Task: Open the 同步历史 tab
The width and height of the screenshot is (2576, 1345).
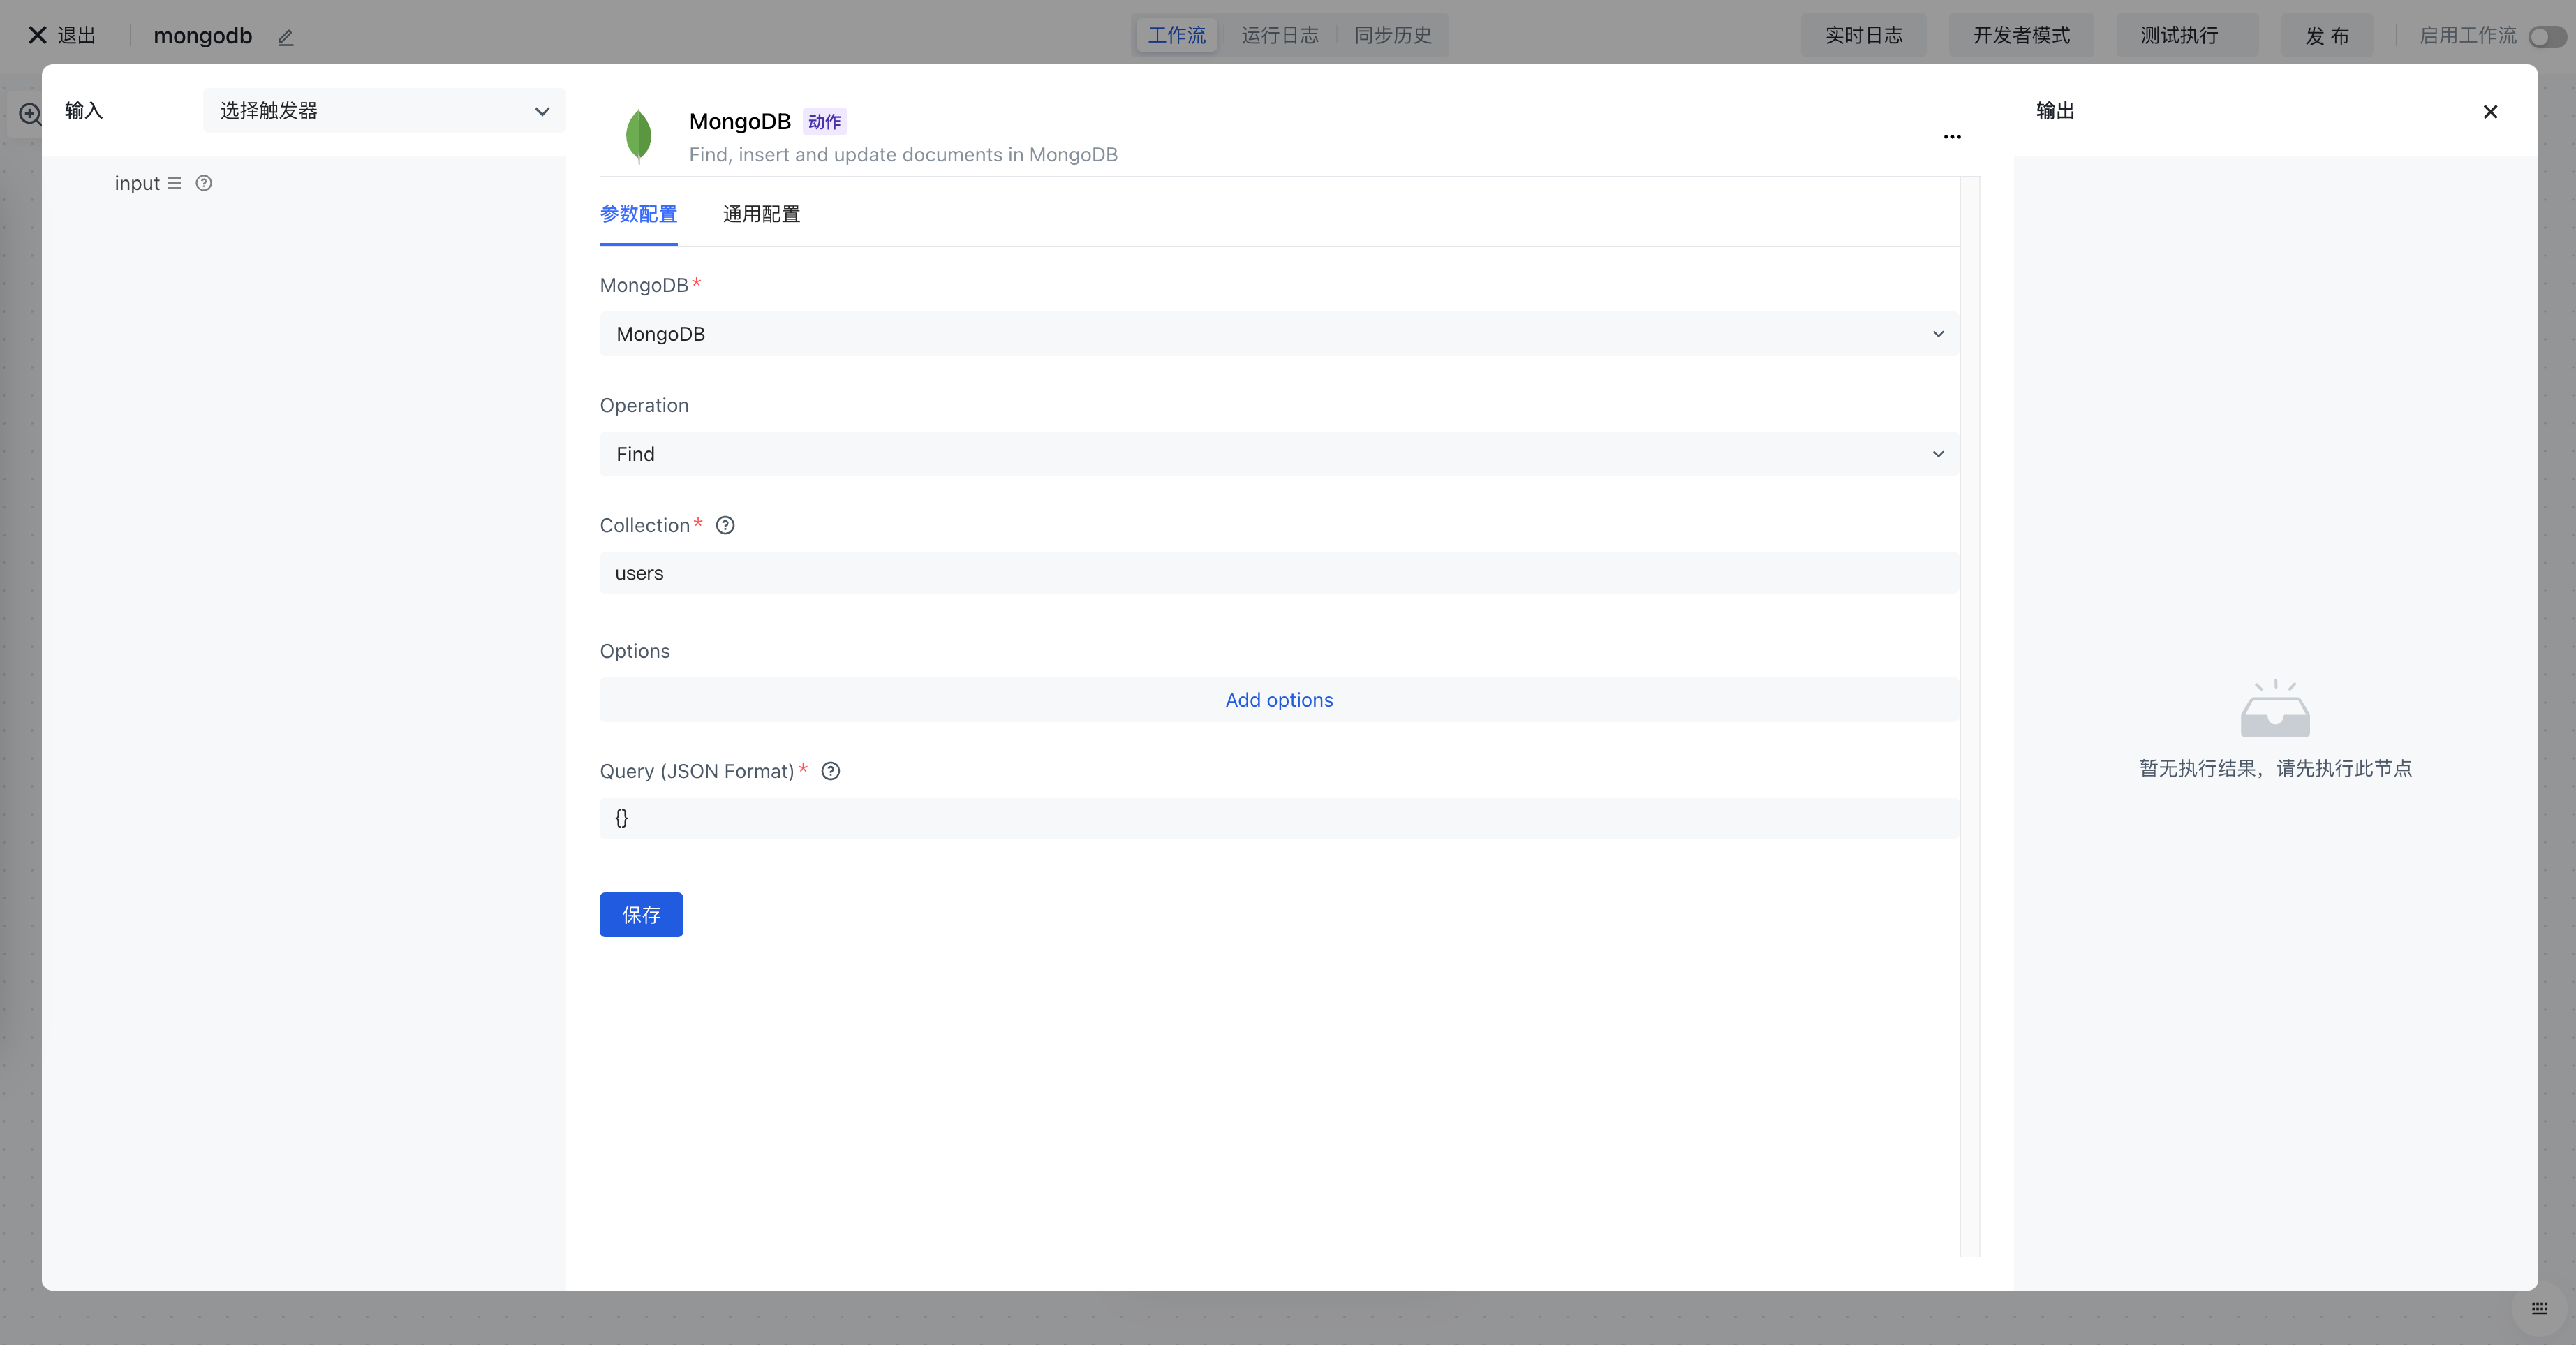Action: pyautogui.click(x=1392, y=35)
